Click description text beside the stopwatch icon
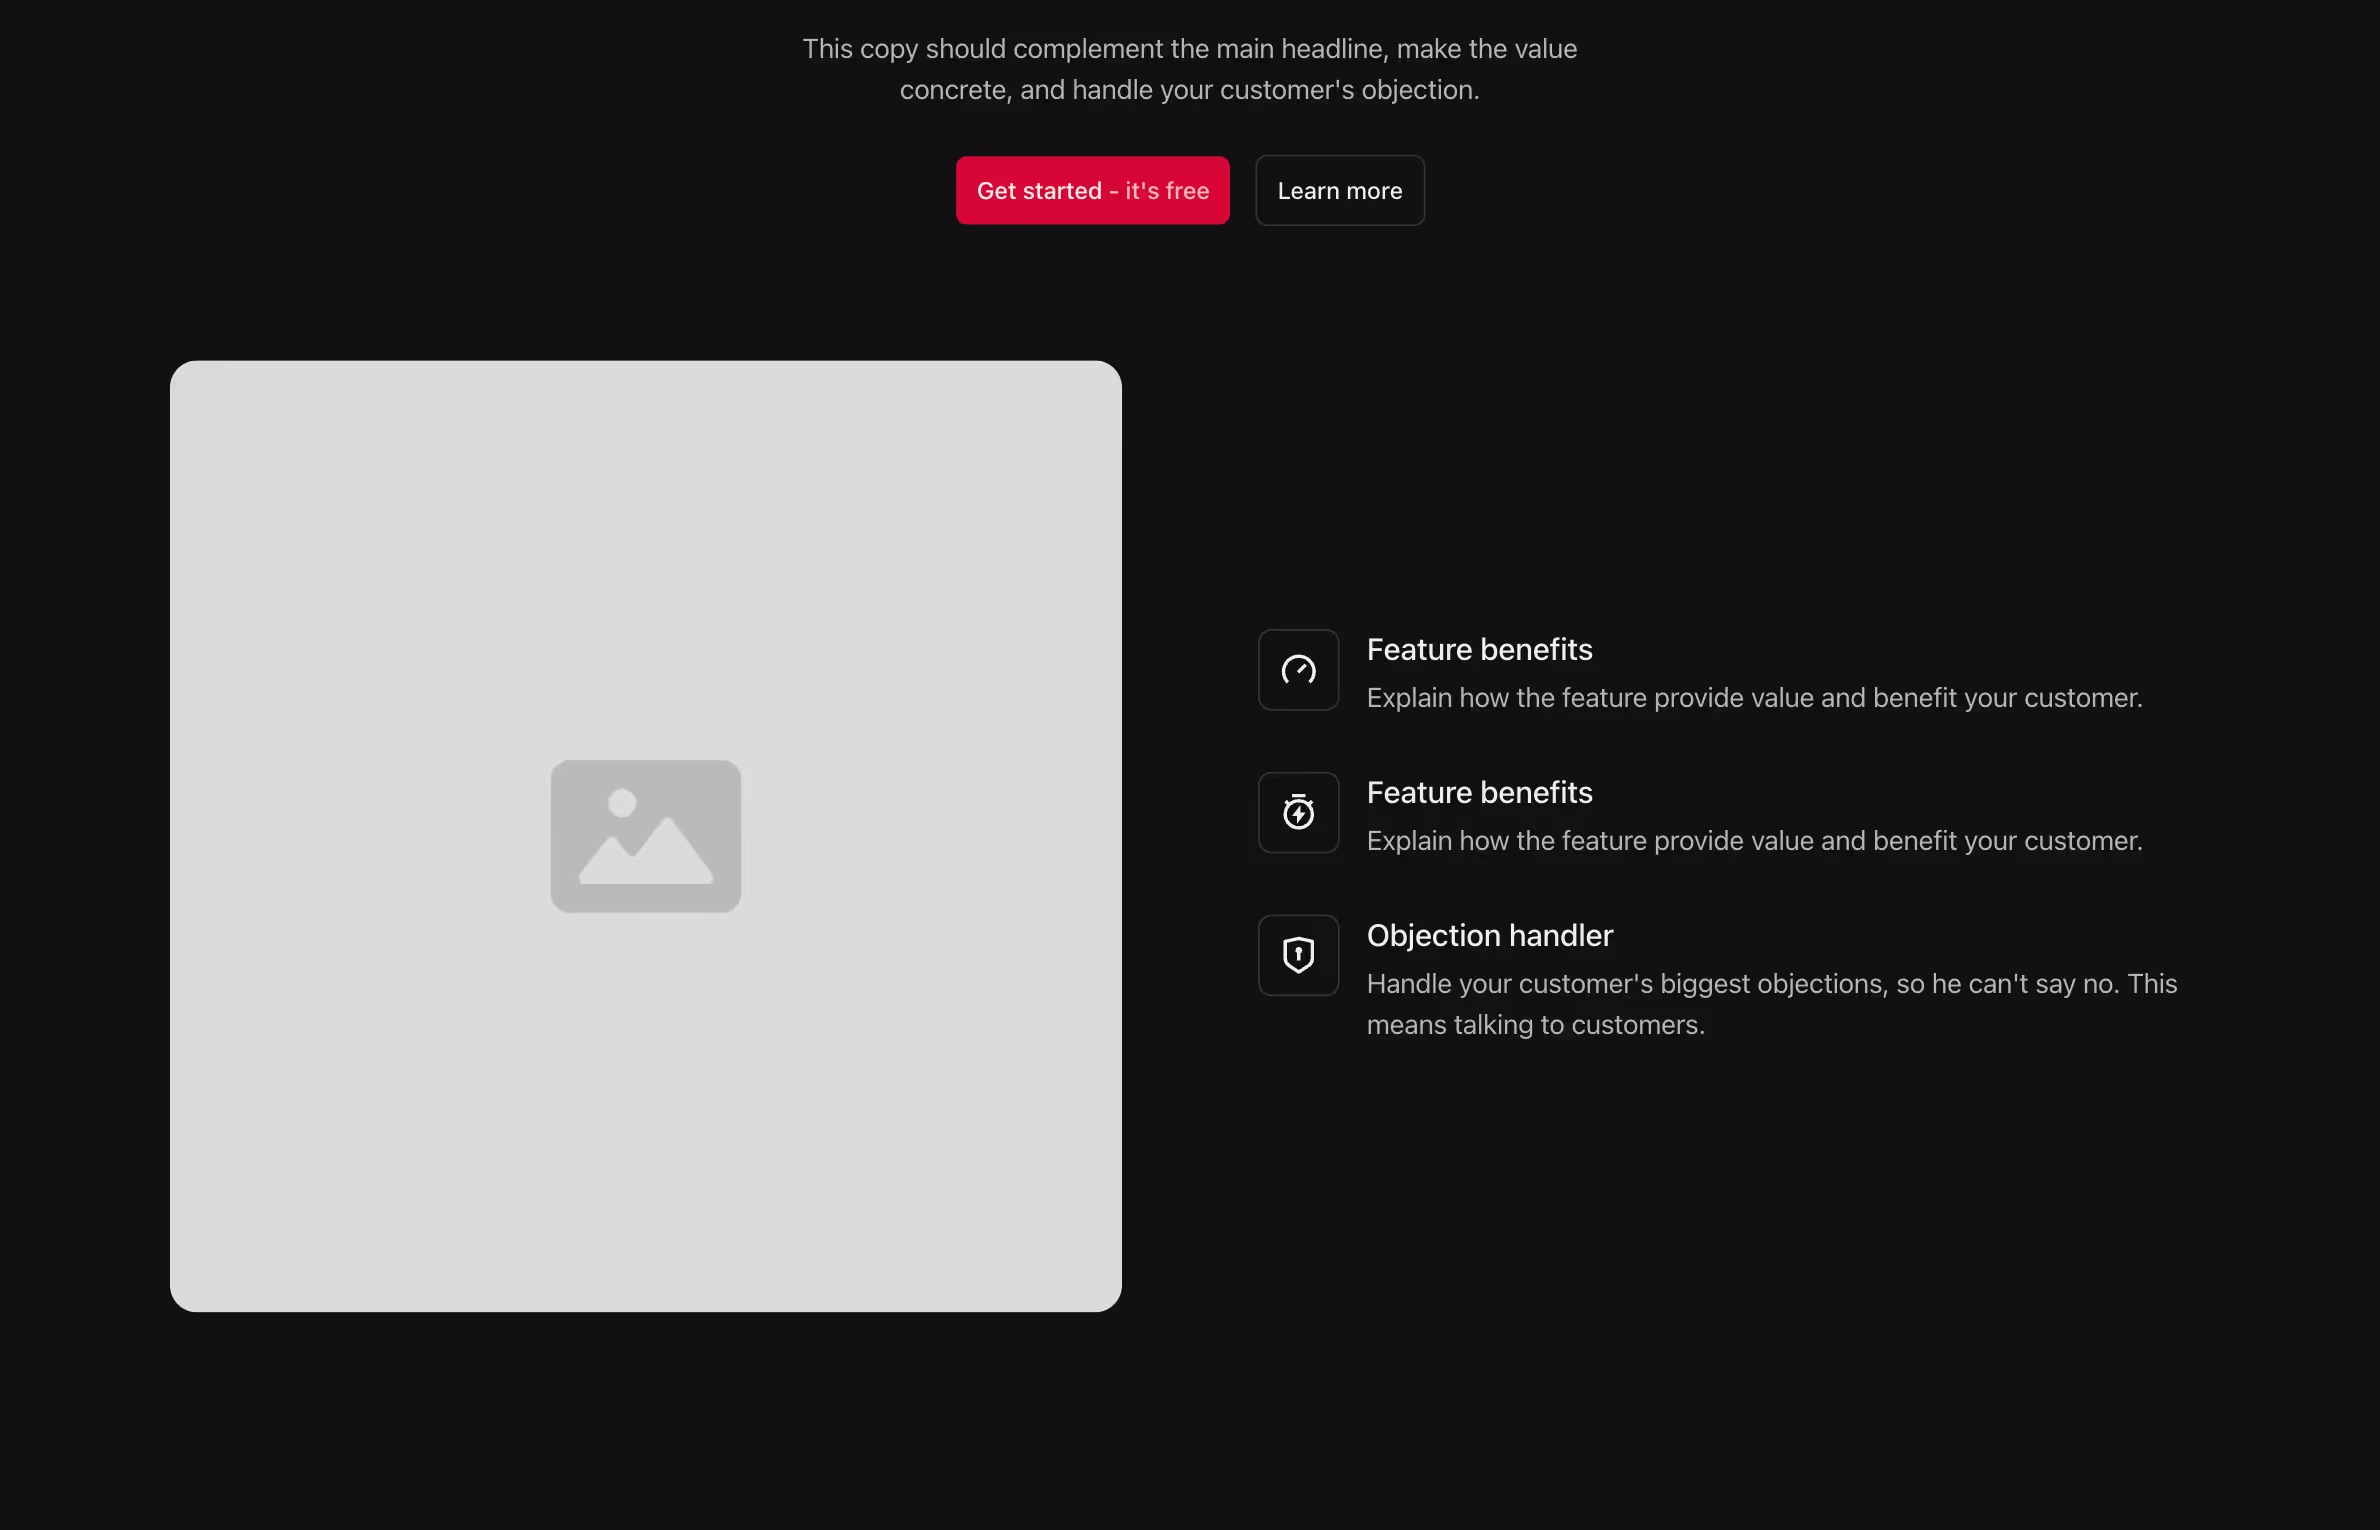The width and height of the screenshot is (2380, 1530). 1754,841
